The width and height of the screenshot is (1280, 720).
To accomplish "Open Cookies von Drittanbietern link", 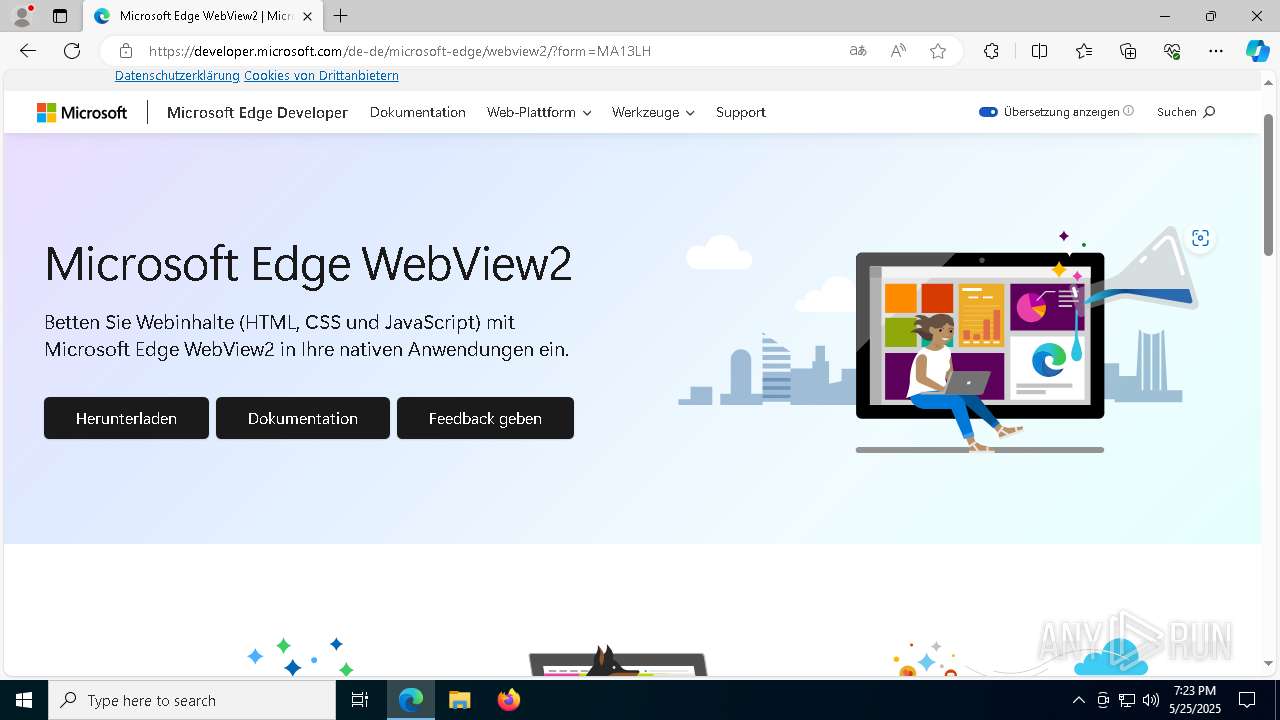I will pyautogui.click(x=321, y=76).
